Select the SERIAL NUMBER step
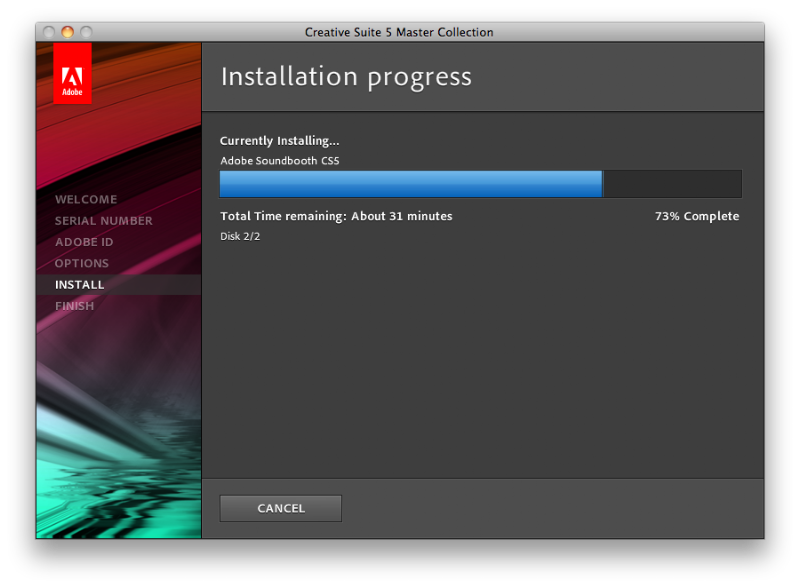 (x=104, y=220)
